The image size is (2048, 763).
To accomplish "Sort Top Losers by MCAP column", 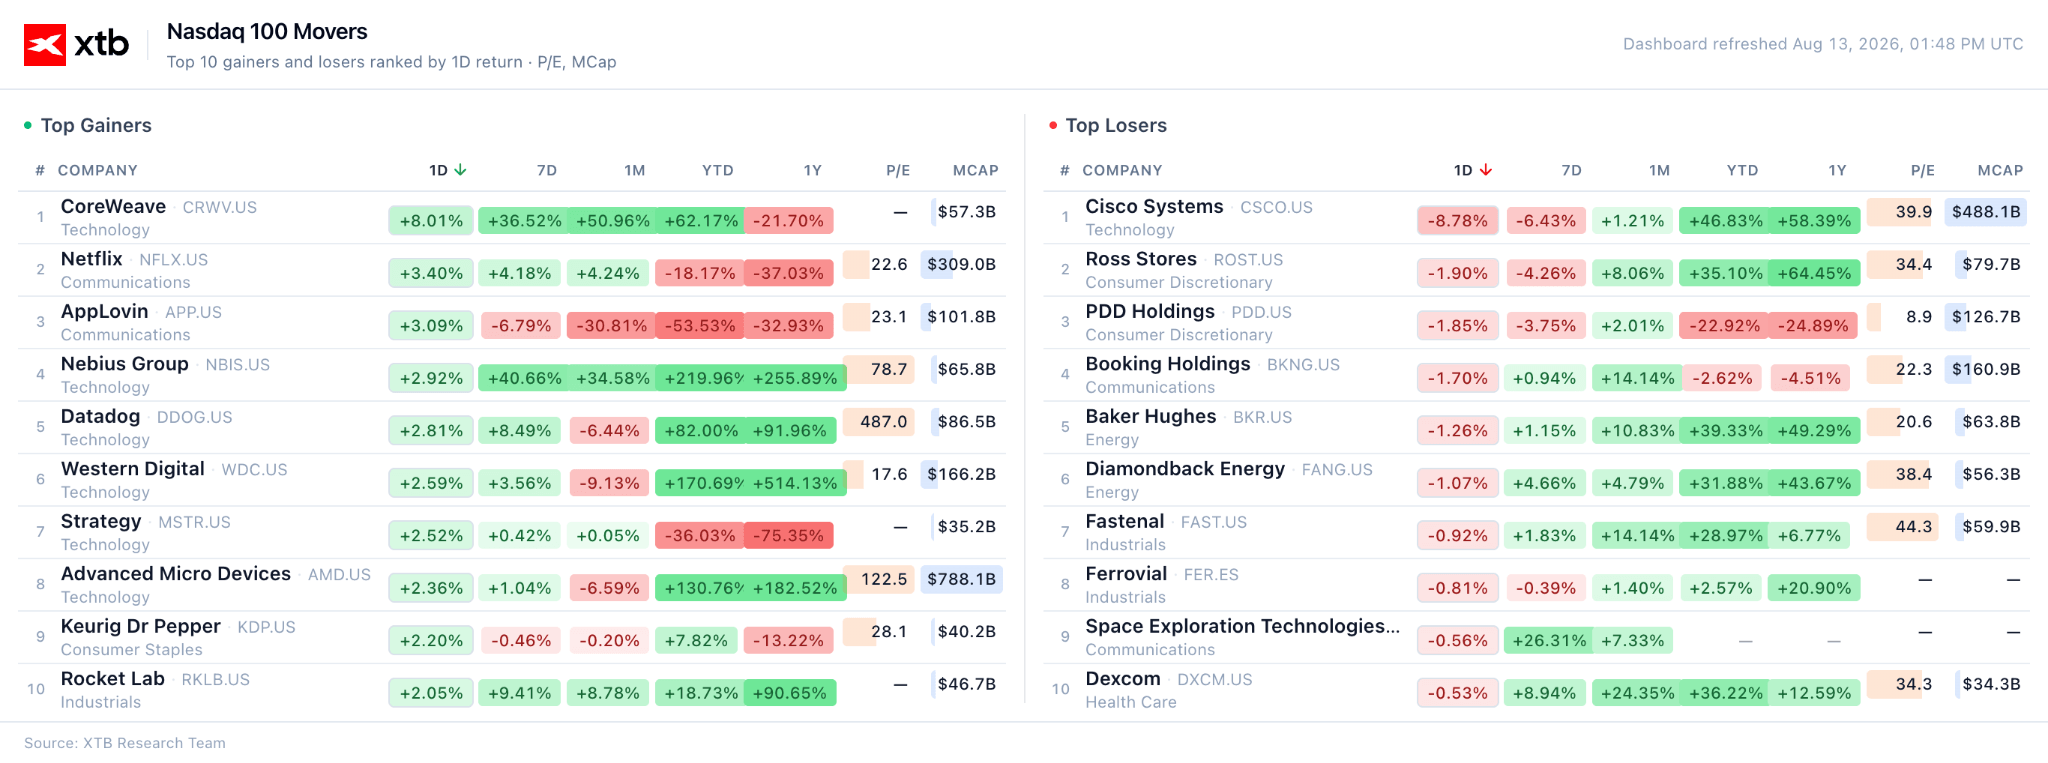I will tap(2001, 170).
